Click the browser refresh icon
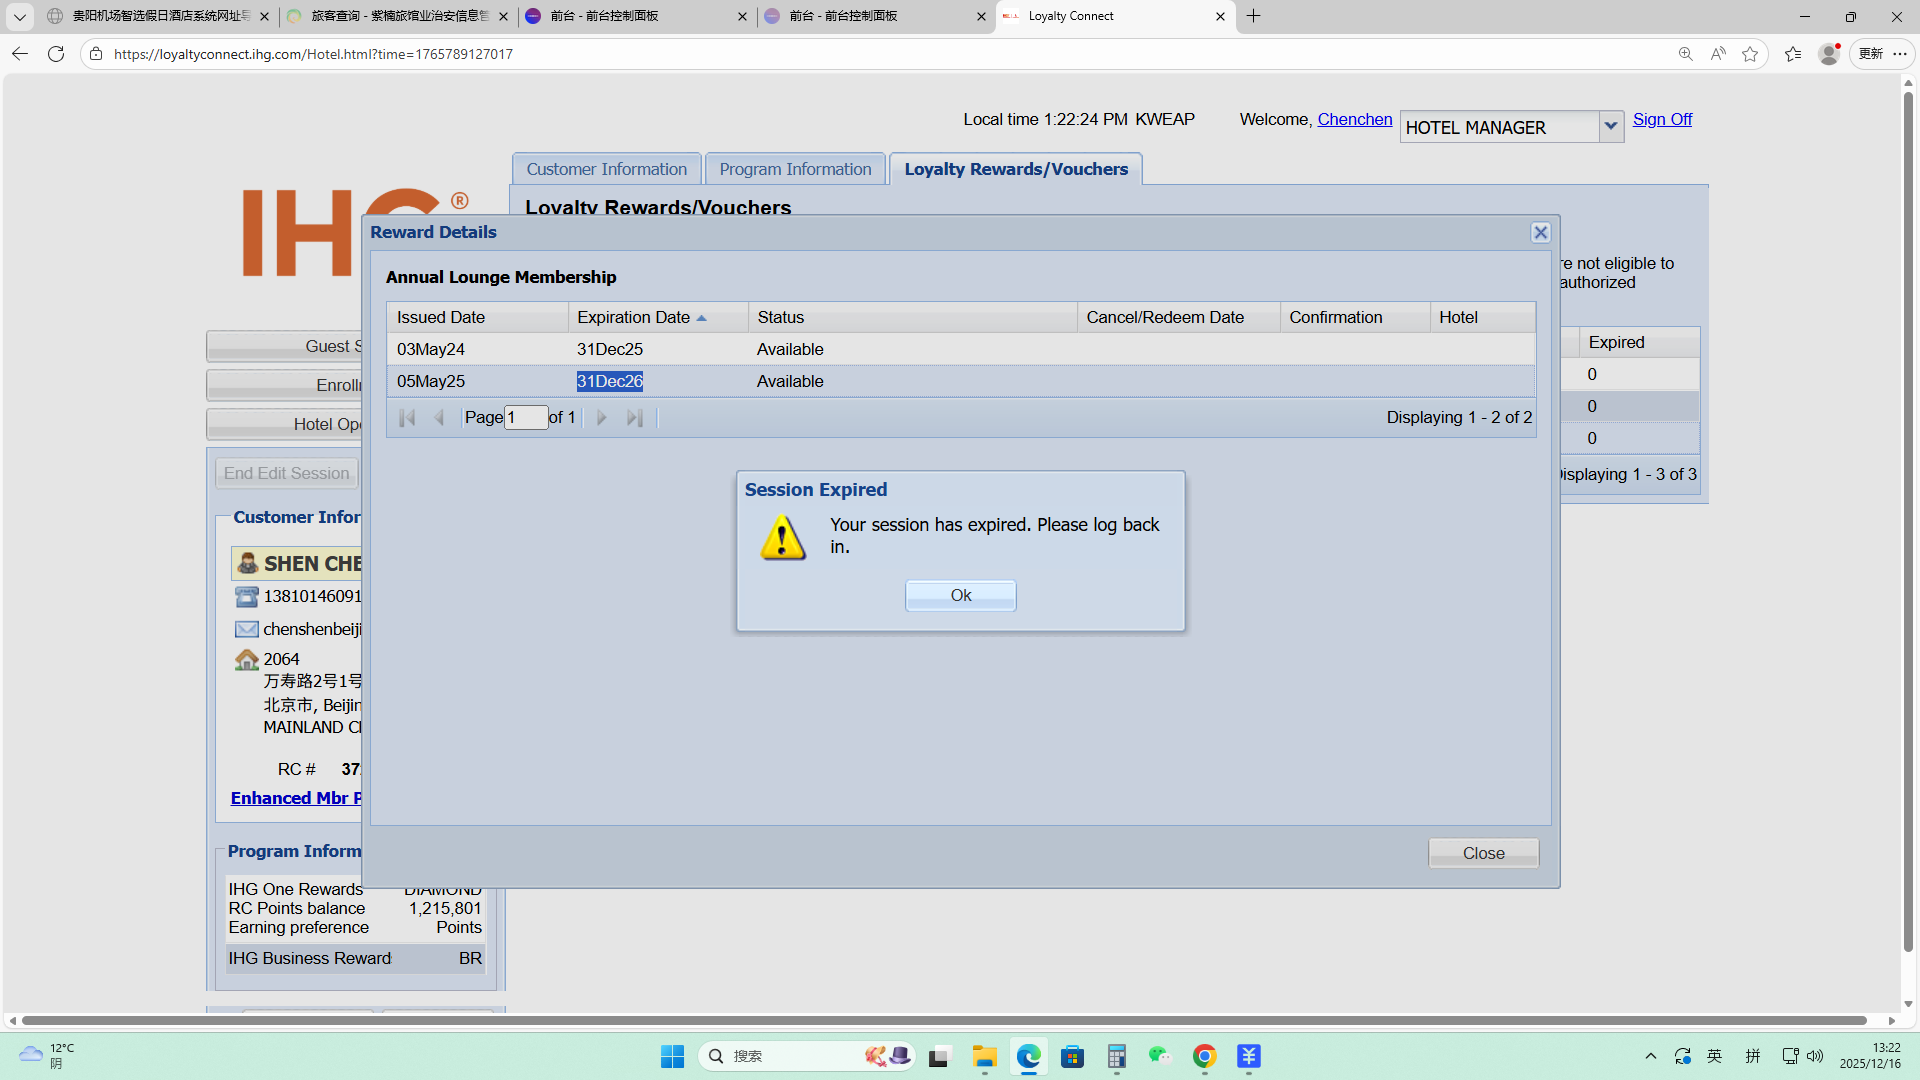Viewport: 1920px width, 1080px height. [56, 54]
